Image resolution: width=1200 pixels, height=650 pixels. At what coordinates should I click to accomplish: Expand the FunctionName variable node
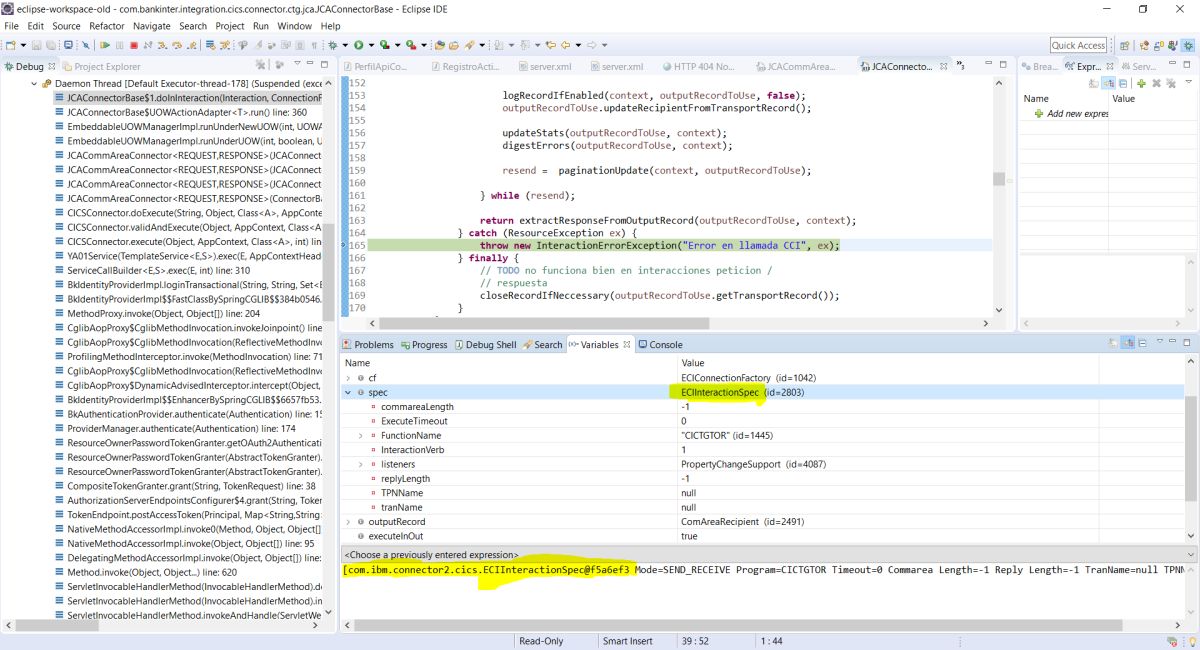pyautogui.click(x=361, y=435)
